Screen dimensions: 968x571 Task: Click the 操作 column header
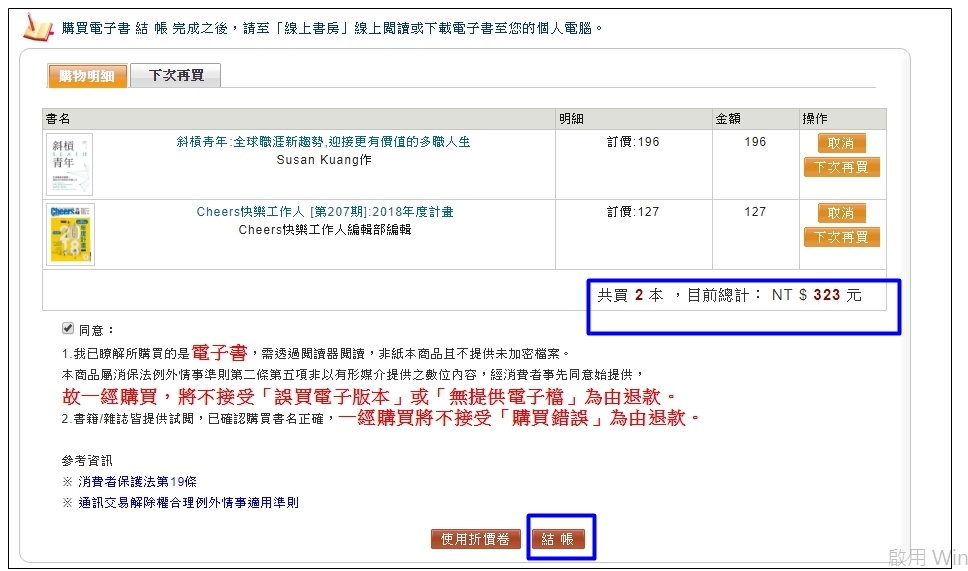click(x=814, y=119)
